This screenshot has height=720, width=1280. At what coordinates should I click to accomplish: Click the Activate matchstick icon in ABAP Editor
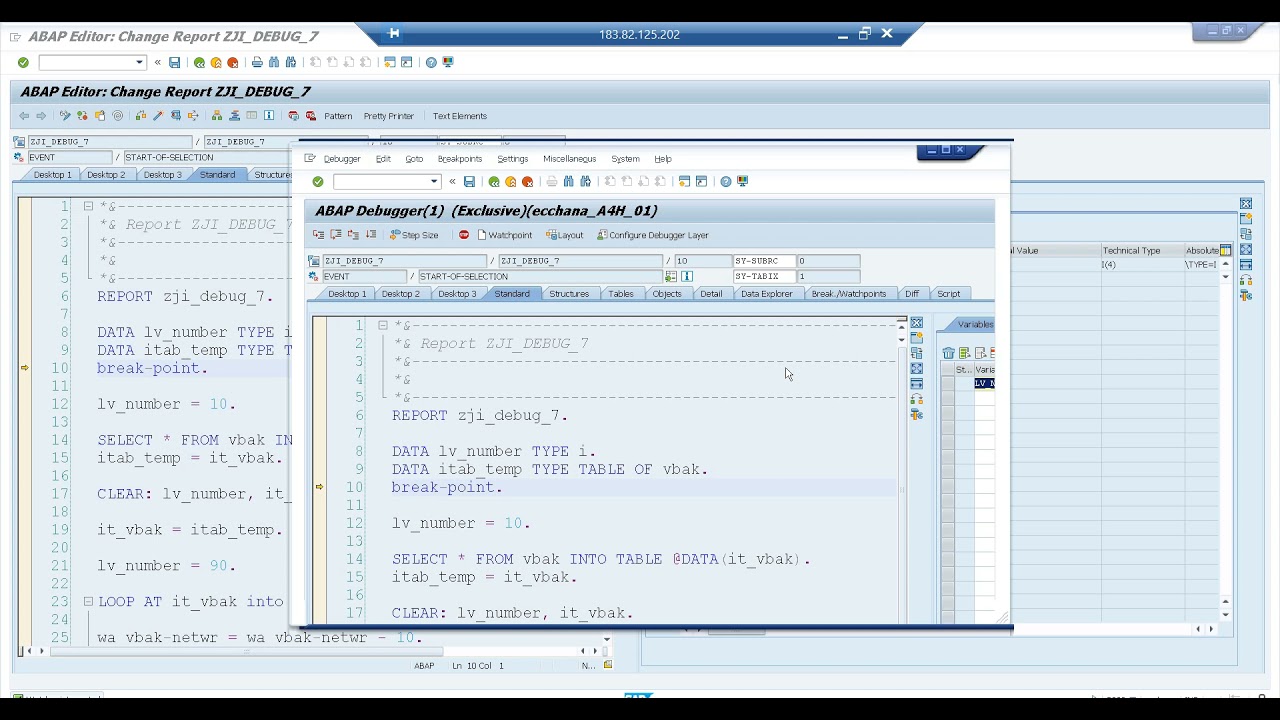[158, 116]
